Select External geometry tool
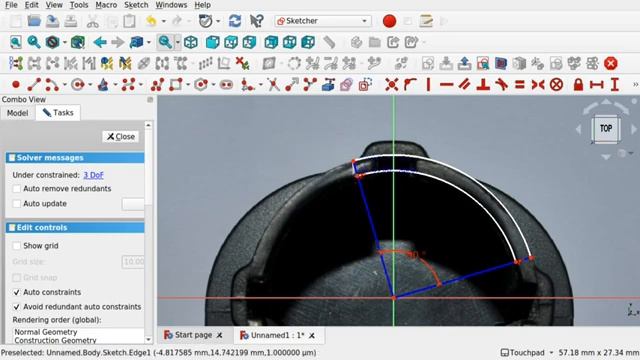This screenshot has width=640, height=360. [x=328, y=85]
